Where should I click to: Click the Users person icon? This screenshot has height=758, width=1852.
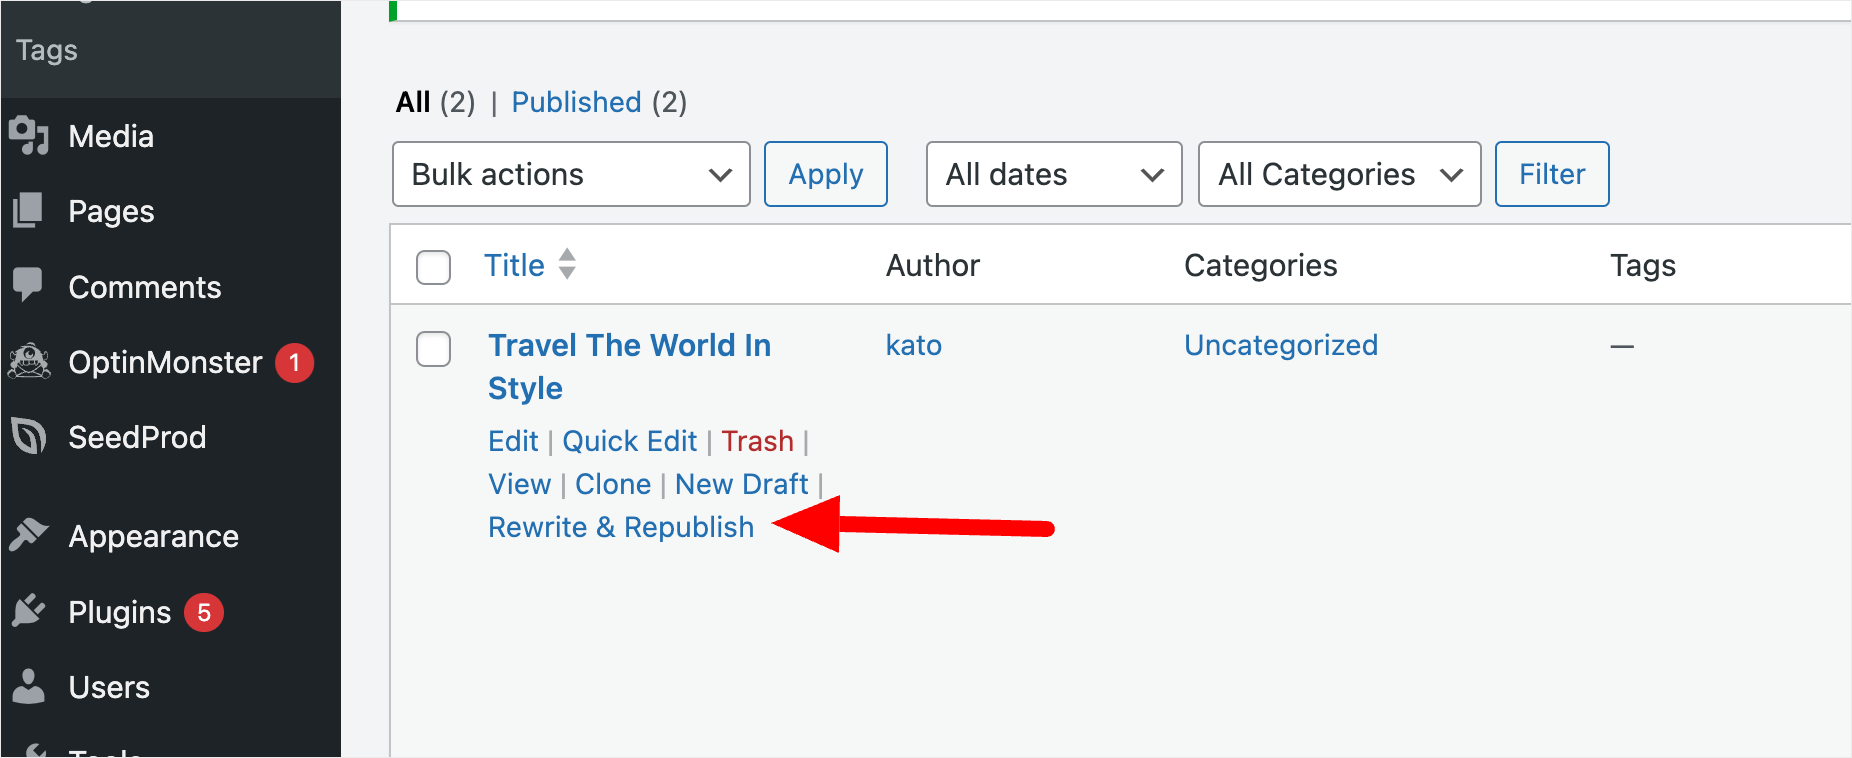coord(29,686)
